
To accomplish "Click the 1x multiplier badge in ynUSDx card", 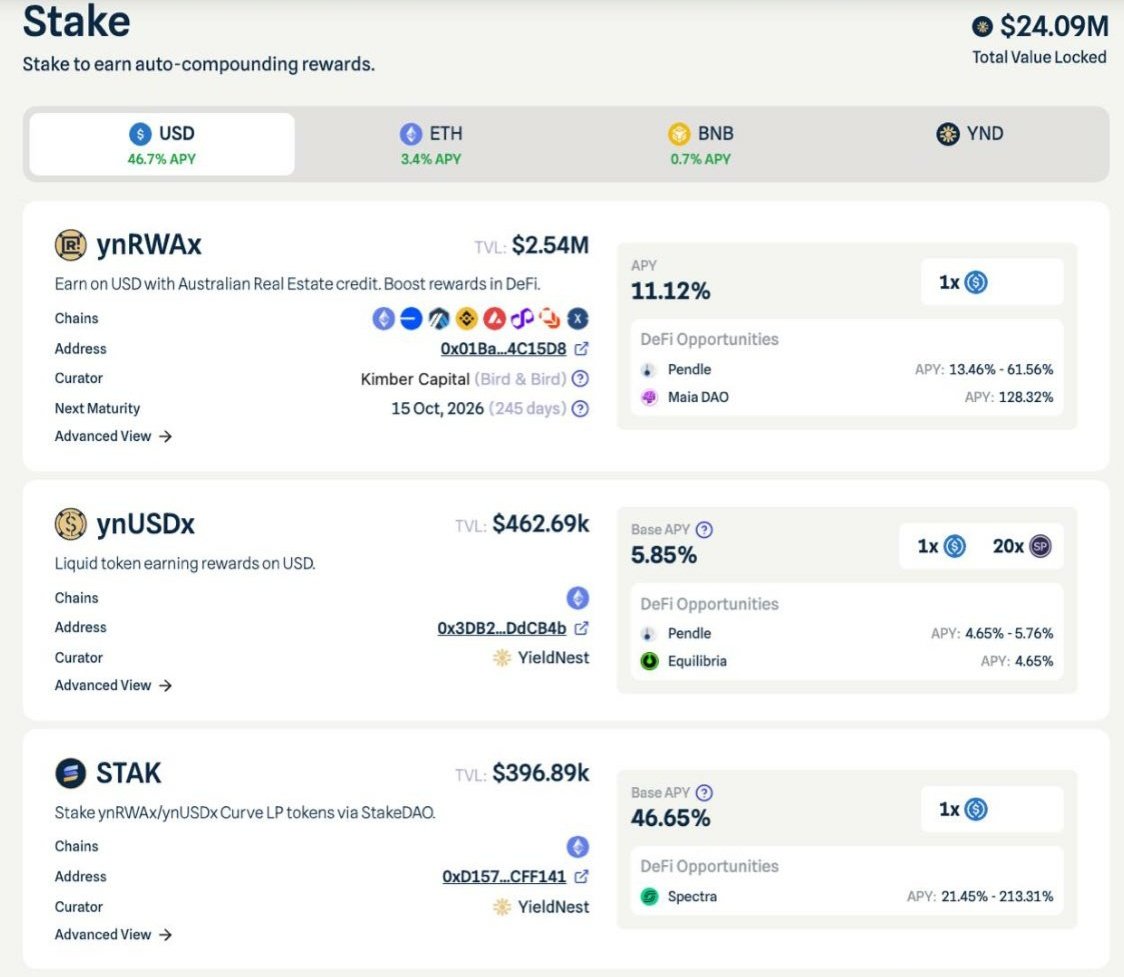I will tap(941, 546).
